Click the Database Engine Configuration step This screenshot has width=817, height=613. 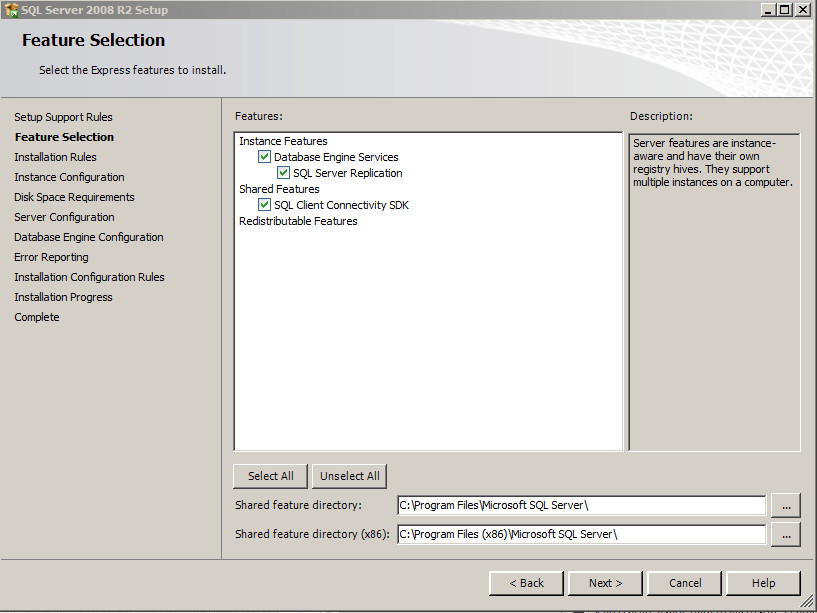coord(89,237)
